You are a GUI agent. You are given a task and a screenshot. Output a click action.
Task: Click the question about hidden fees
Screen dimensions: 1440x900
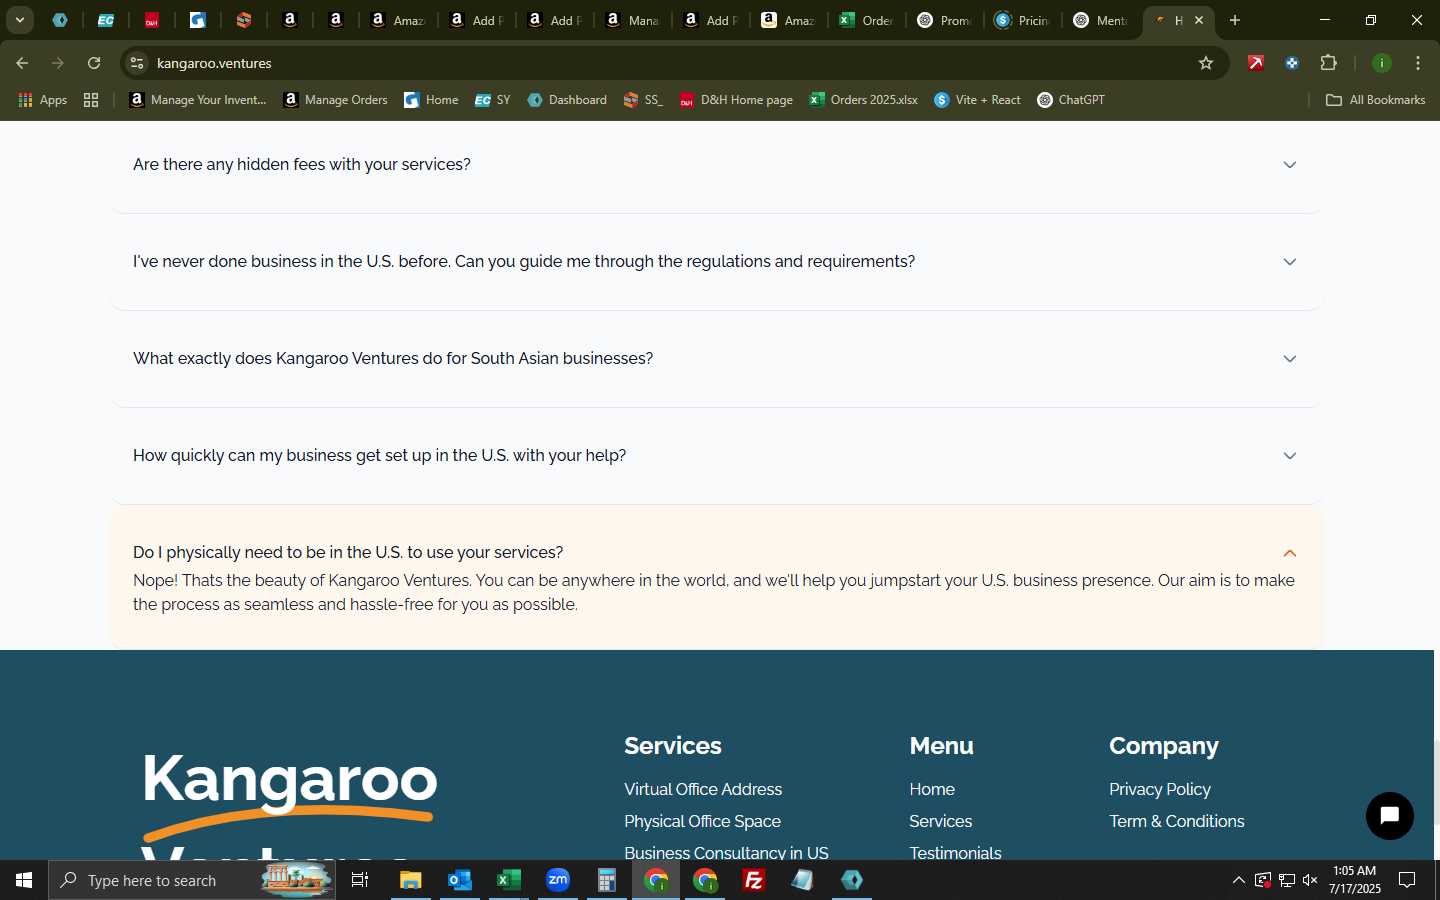tap(302, 164)
